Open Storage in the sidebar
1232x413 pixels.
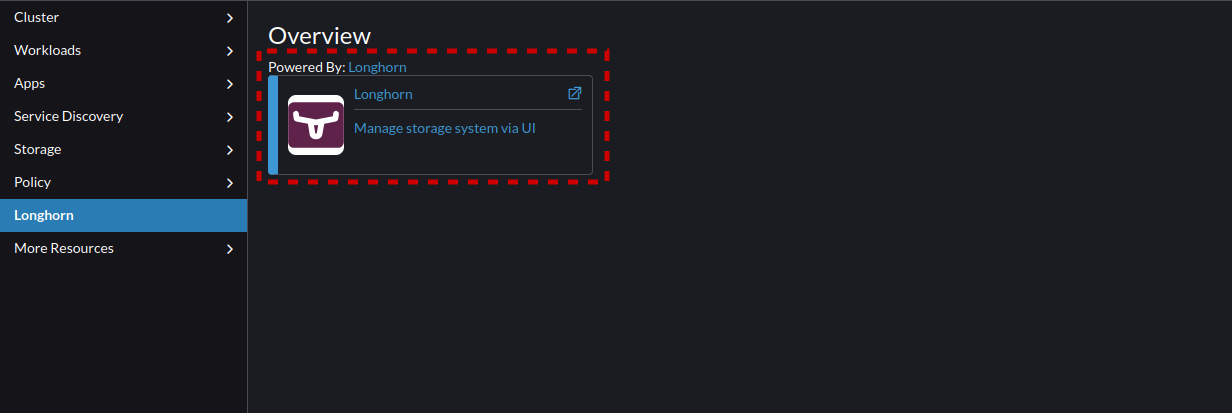(x=123, y=149)
